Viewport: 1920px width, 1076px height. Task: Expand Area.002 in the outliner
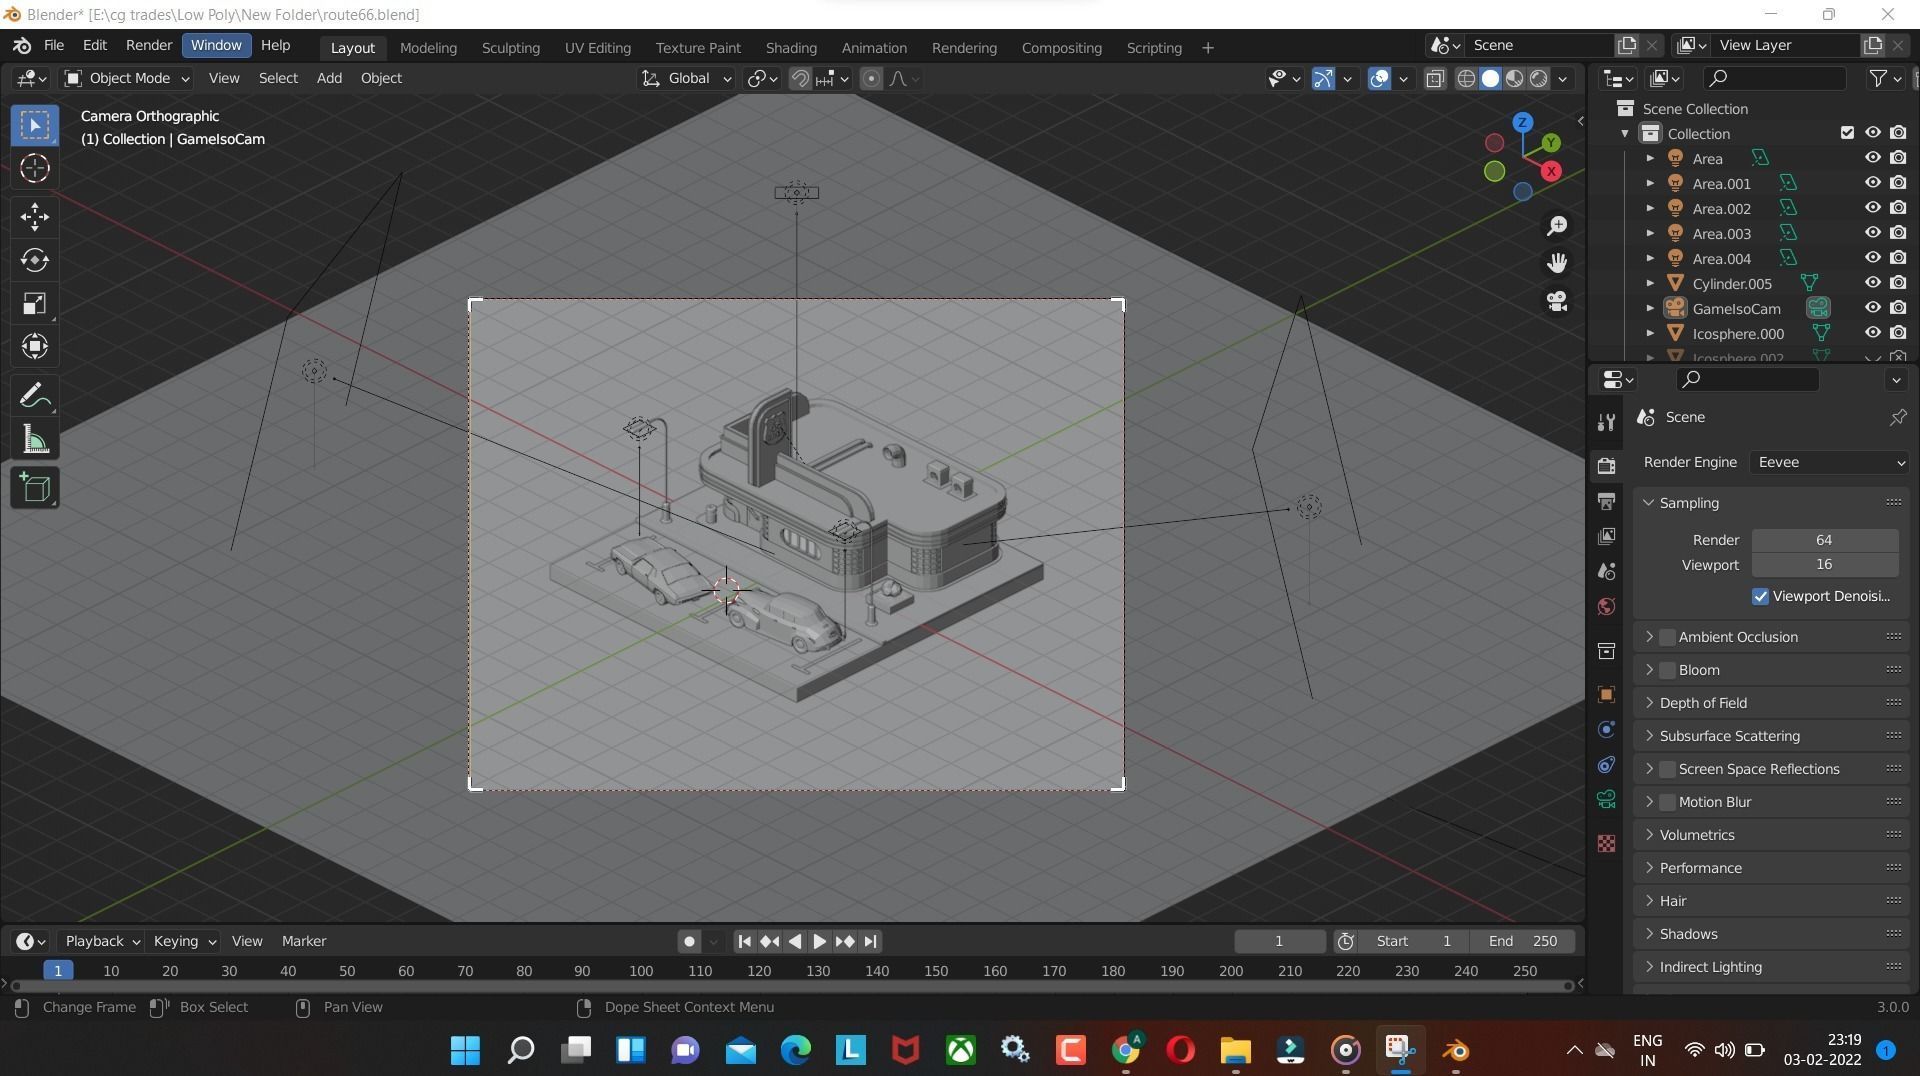pyautogui.click(x=1650, y=208)
